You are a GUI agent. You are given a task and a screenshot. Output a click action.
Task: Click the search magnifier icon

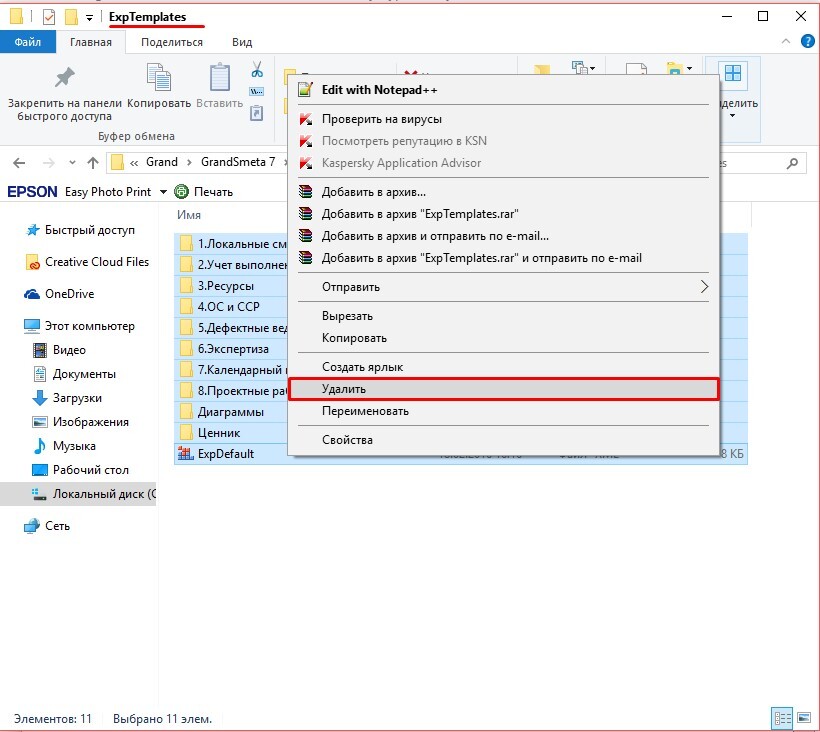point(792,163)
